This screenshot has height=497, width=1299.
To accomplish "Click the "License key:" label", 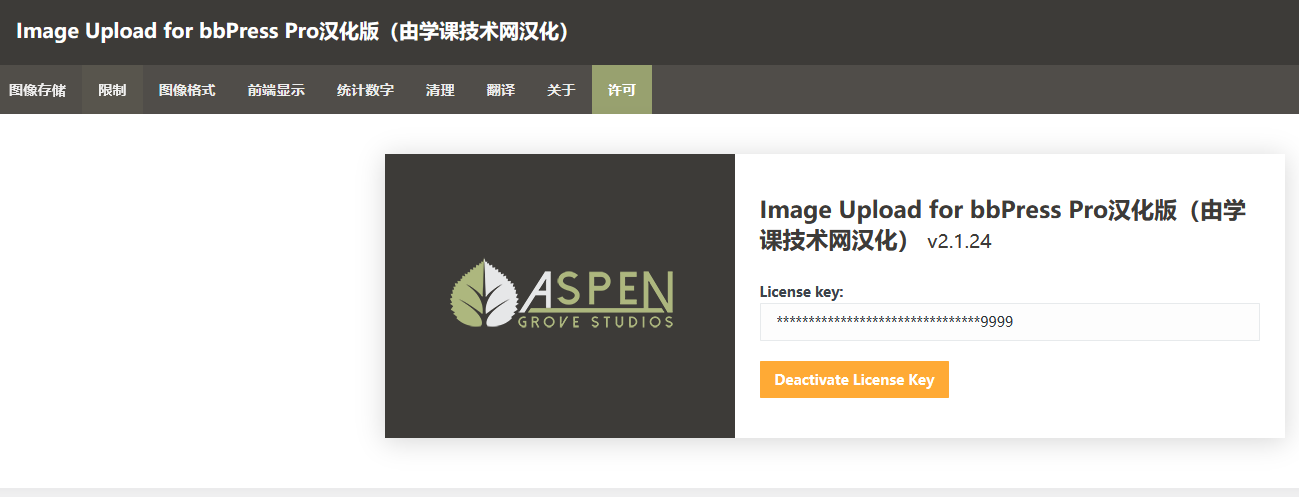I will 801,292.
